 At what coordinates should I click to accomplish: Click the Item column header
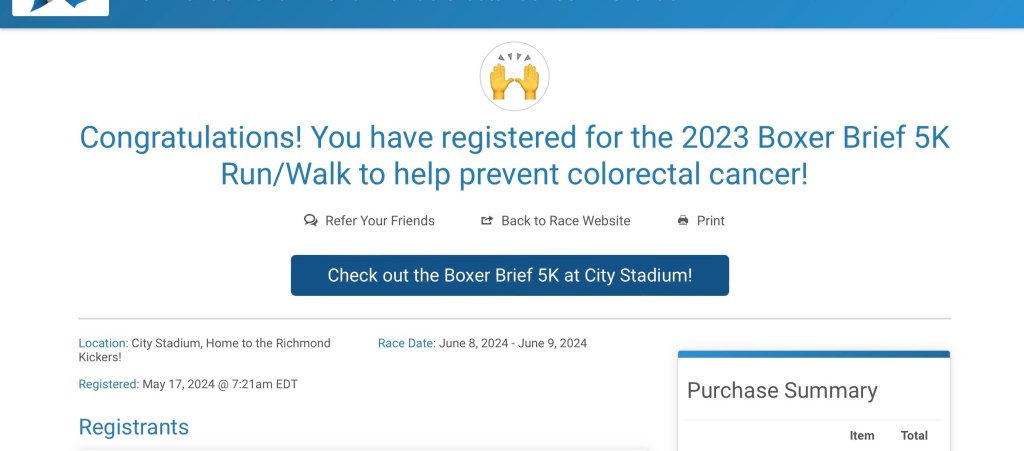[861, 435]
